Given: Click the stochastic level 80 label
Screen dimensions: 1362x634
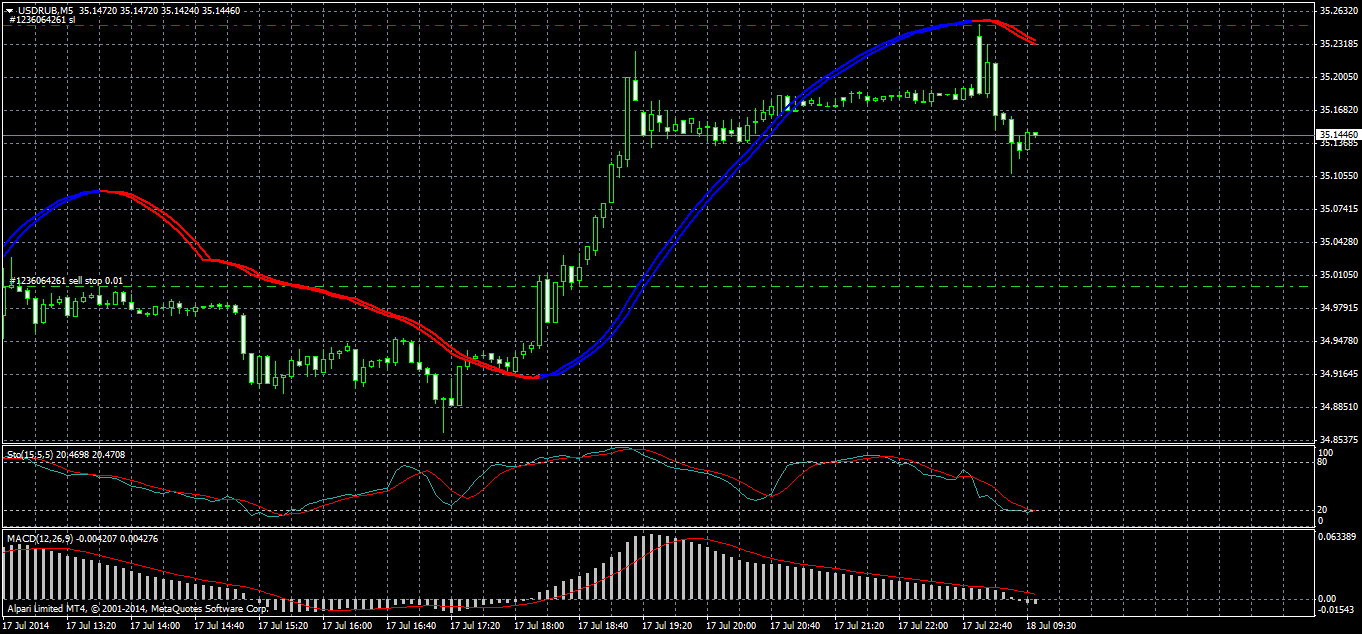Looking at the screenshot, I should coord(1324,462).
